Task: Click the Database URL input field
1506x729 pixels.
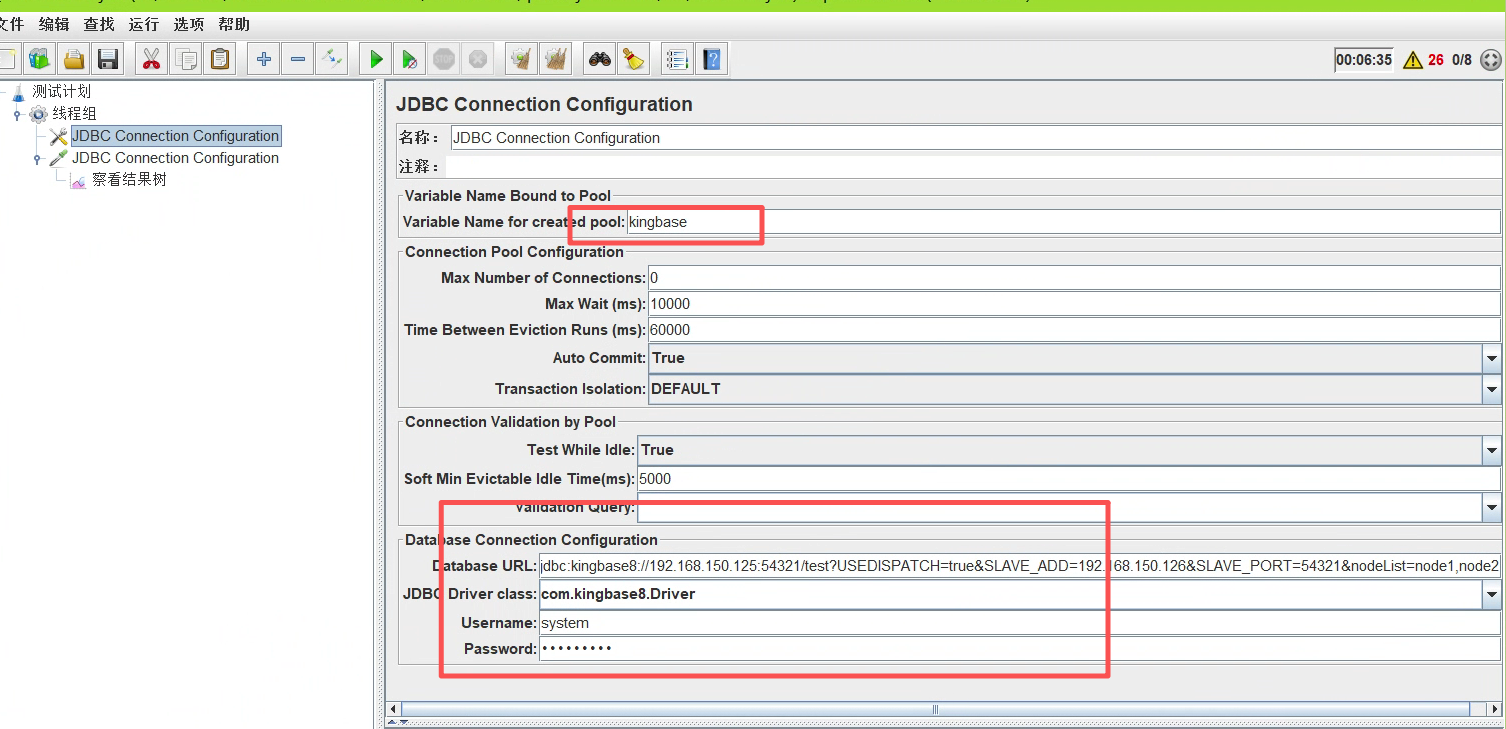Action: coord(1018,566)
